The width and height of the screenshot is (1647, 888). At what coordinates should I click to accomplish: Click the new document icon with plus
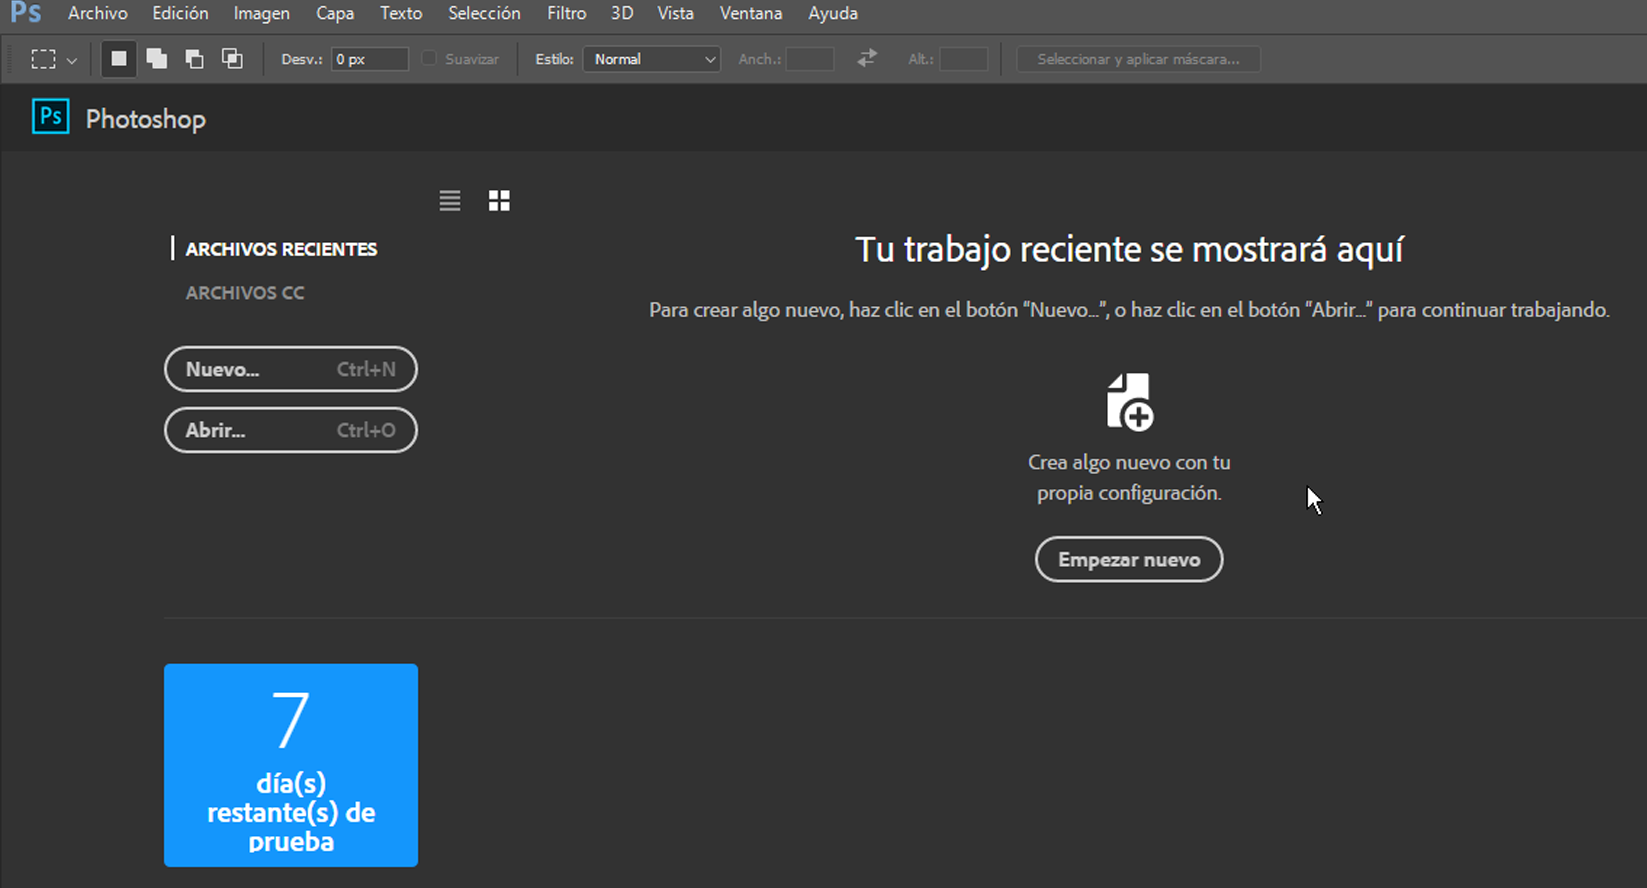(x=1129, y=402)
